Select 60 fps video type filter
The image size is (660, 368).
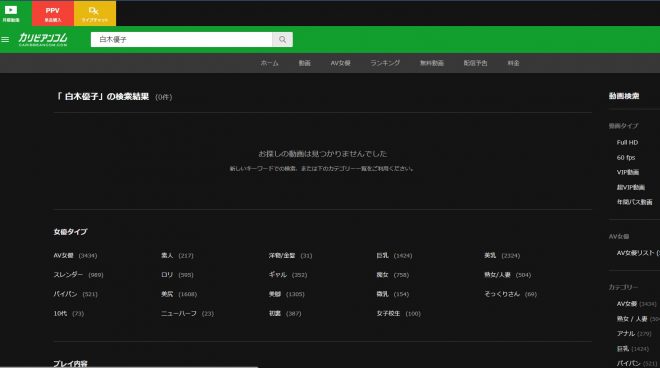point(626,157)
